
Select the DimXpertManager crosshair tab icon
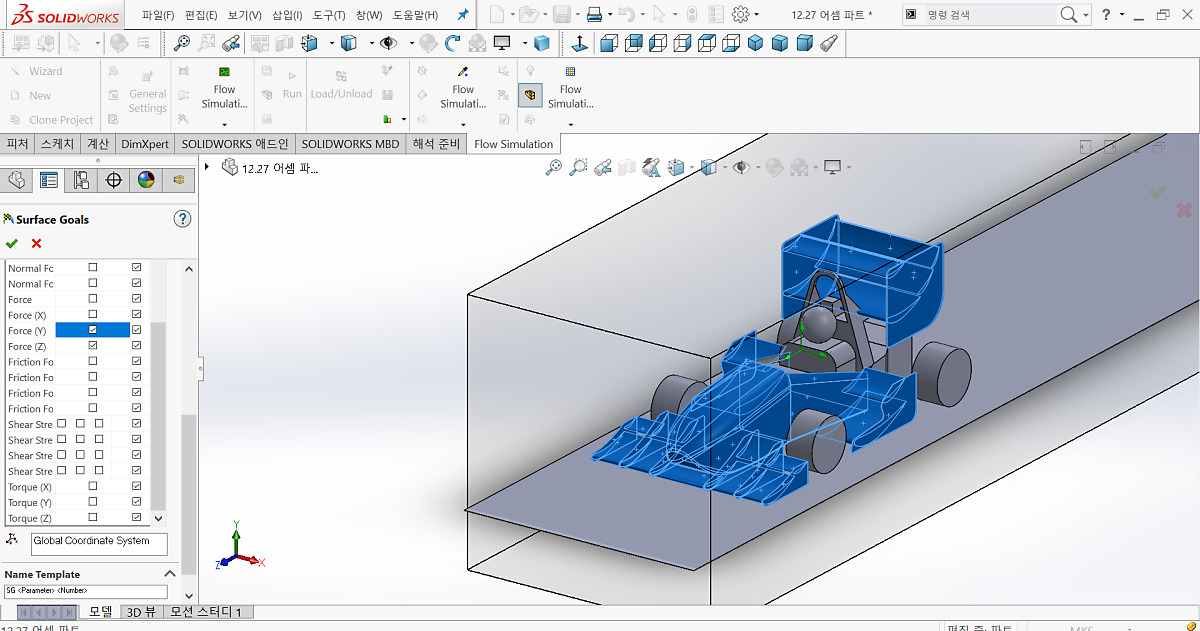click(x=114, y=180)
